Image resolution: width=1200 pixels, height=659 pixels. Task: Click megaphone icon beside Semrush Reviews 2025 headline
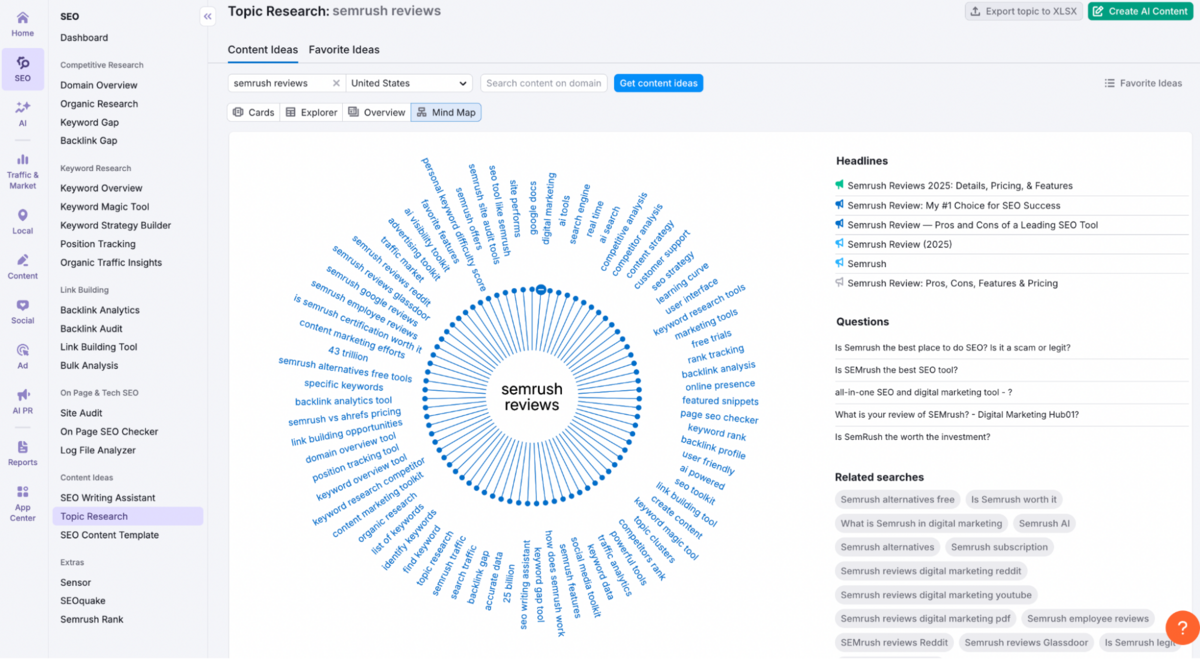coord(840,185)
